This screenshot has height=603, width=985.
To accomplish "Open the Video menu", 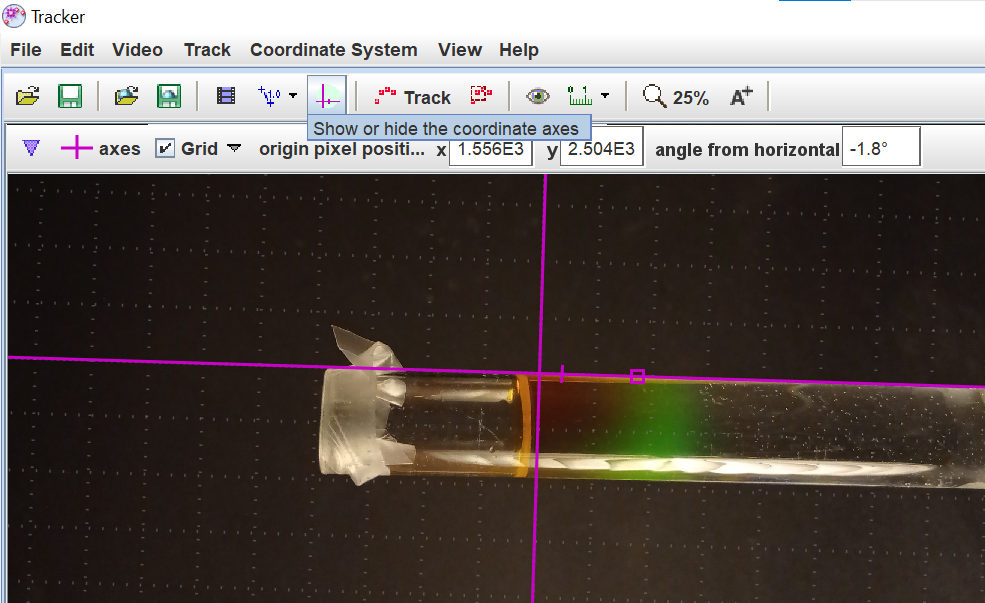I will coord(137,49).
